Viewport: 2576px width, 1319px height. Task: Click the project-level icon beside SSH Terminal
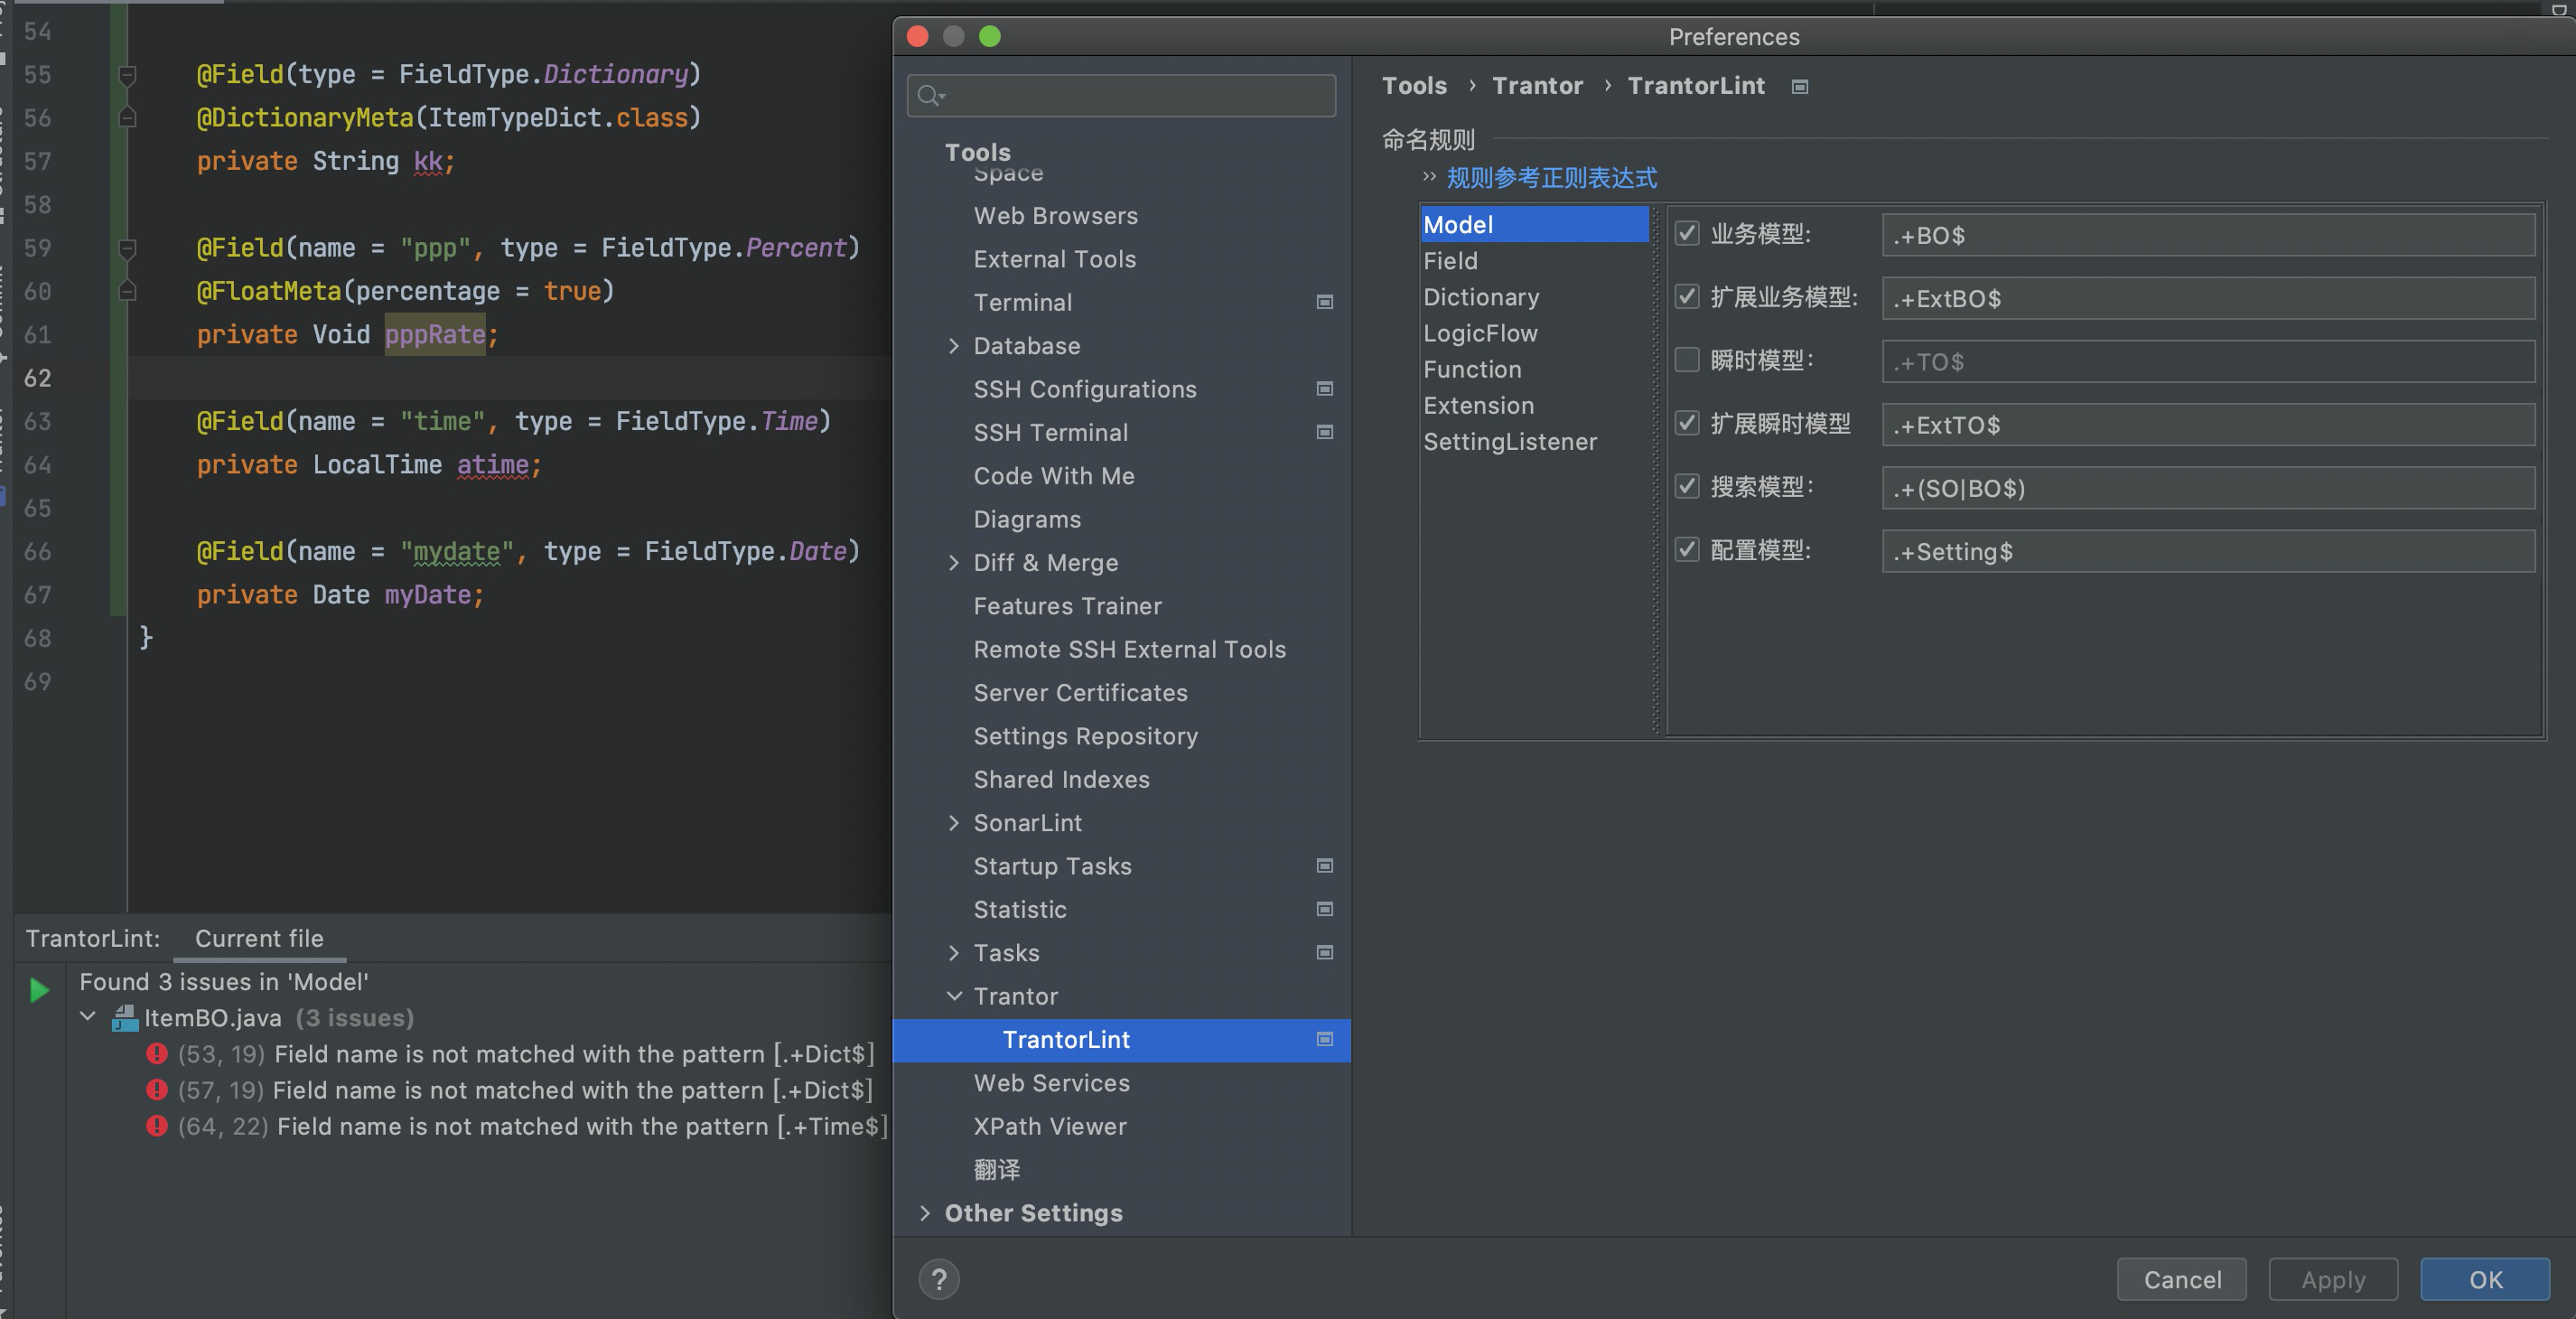(x=1325, y=432)
